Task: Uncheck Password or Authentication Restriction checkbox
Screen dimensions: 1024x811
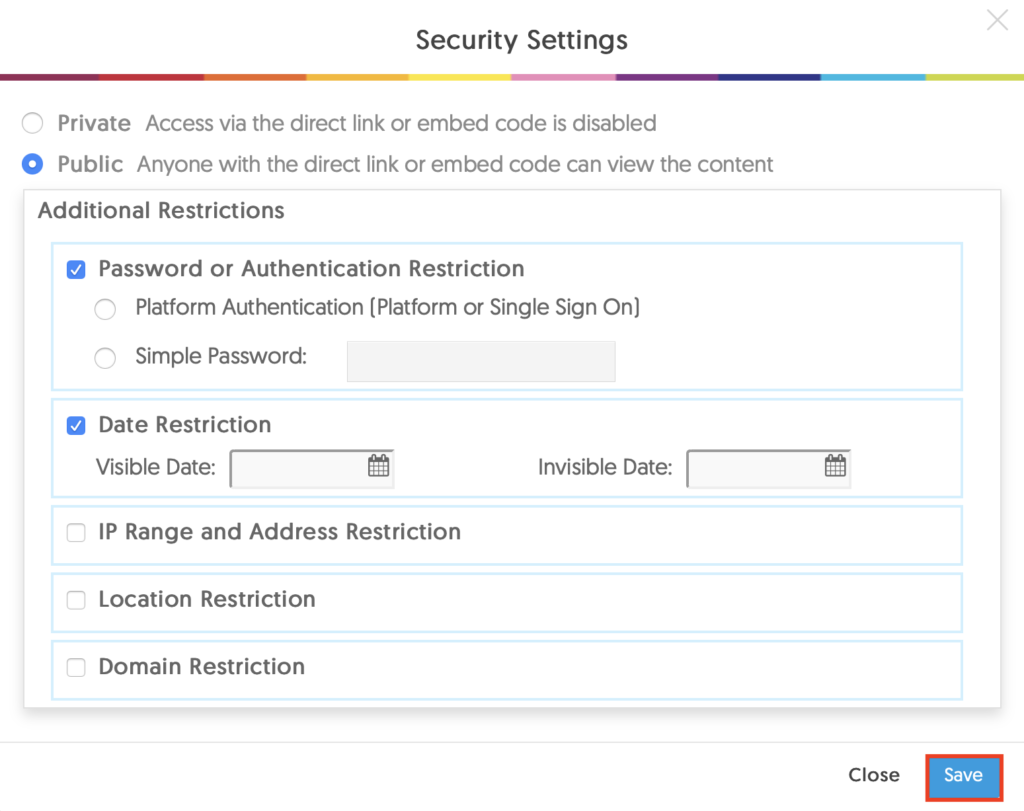Action: click(76, 269)
